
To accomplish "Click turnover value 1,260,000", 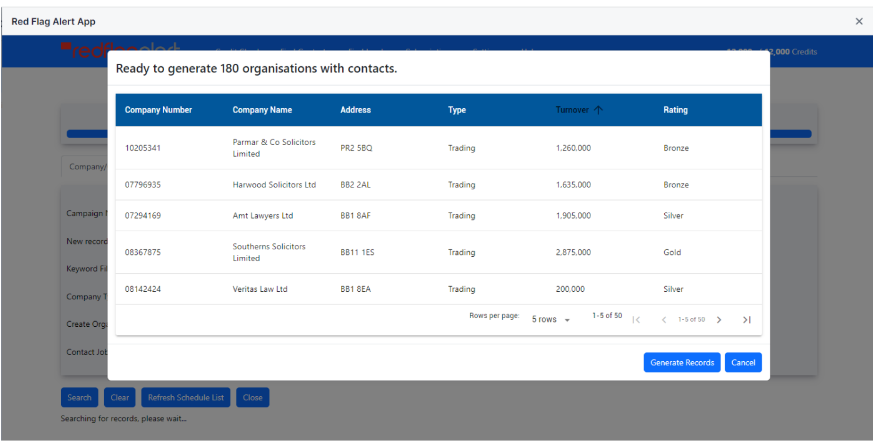I will pyautogui.click(x=573, y=148).
